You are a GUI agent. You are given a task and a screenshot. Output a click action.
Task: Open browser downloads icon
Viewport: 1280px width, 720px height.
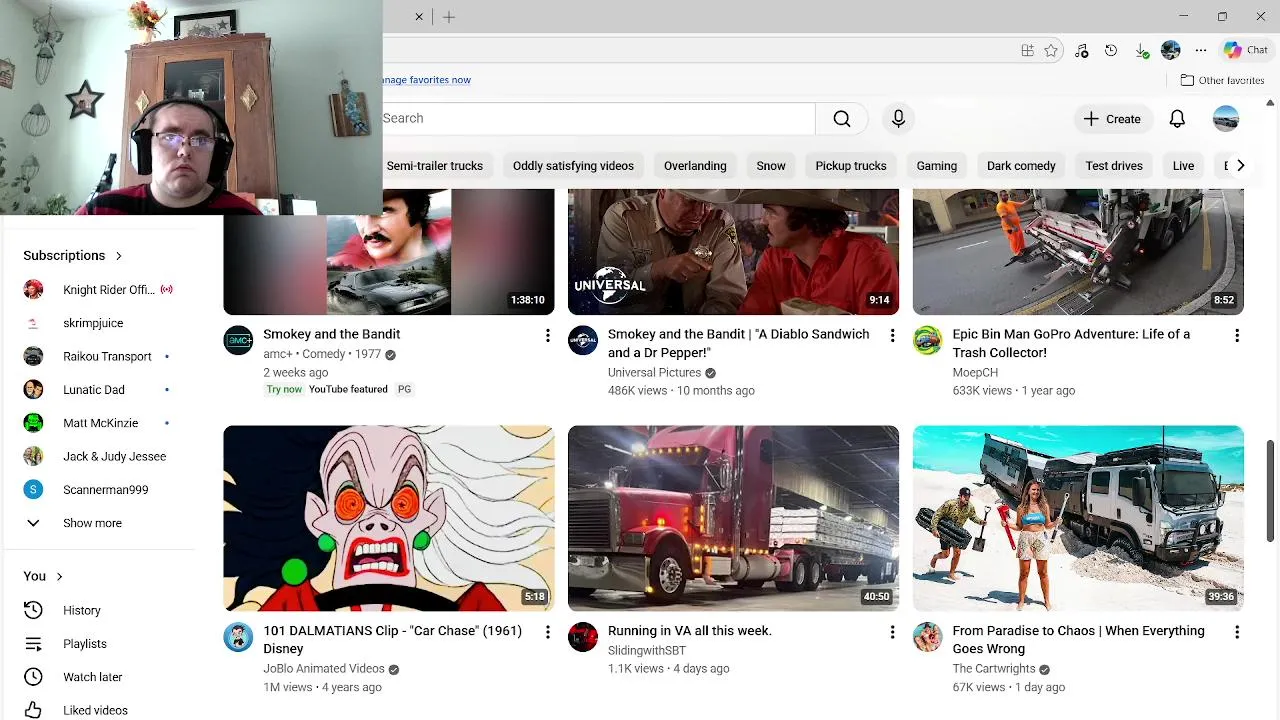1141,50
